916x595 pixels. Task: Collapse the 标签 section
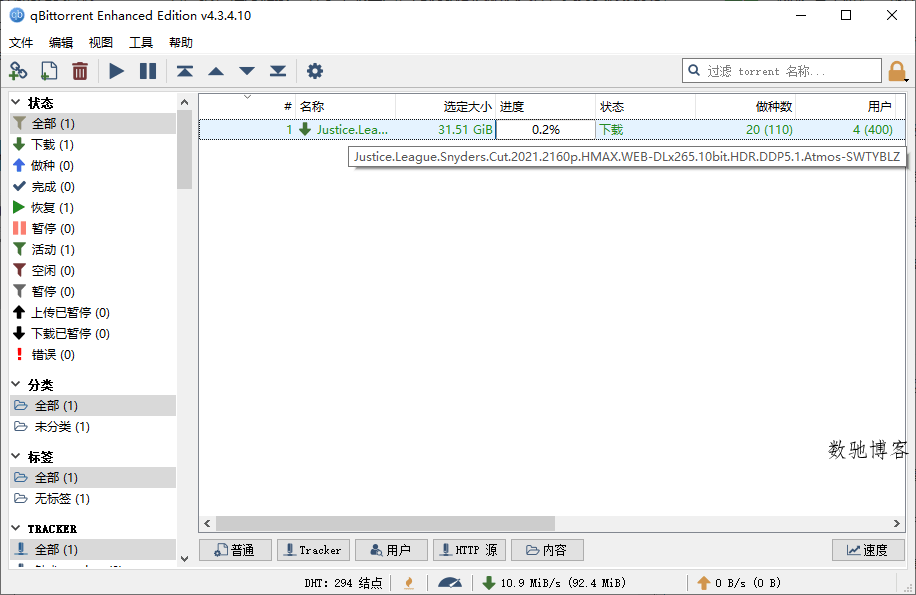coord(16,456)
